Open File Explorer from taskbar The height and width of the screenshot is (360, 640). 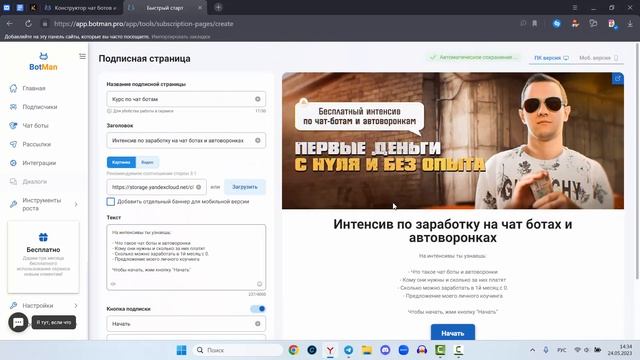[x=367, y=350]
